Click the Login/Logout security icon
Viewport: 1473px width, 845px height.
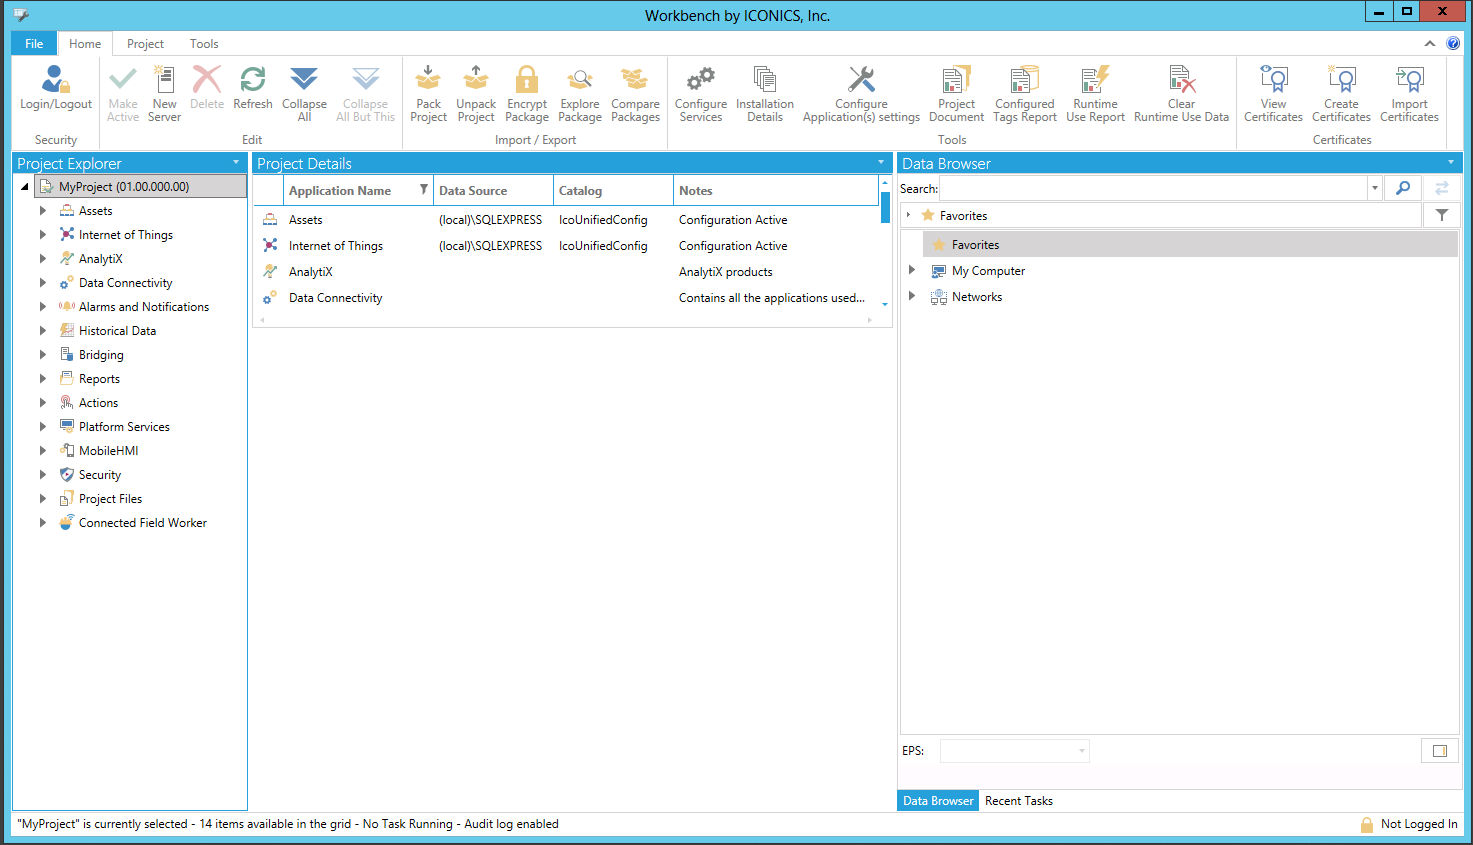(x=56, y=81)
